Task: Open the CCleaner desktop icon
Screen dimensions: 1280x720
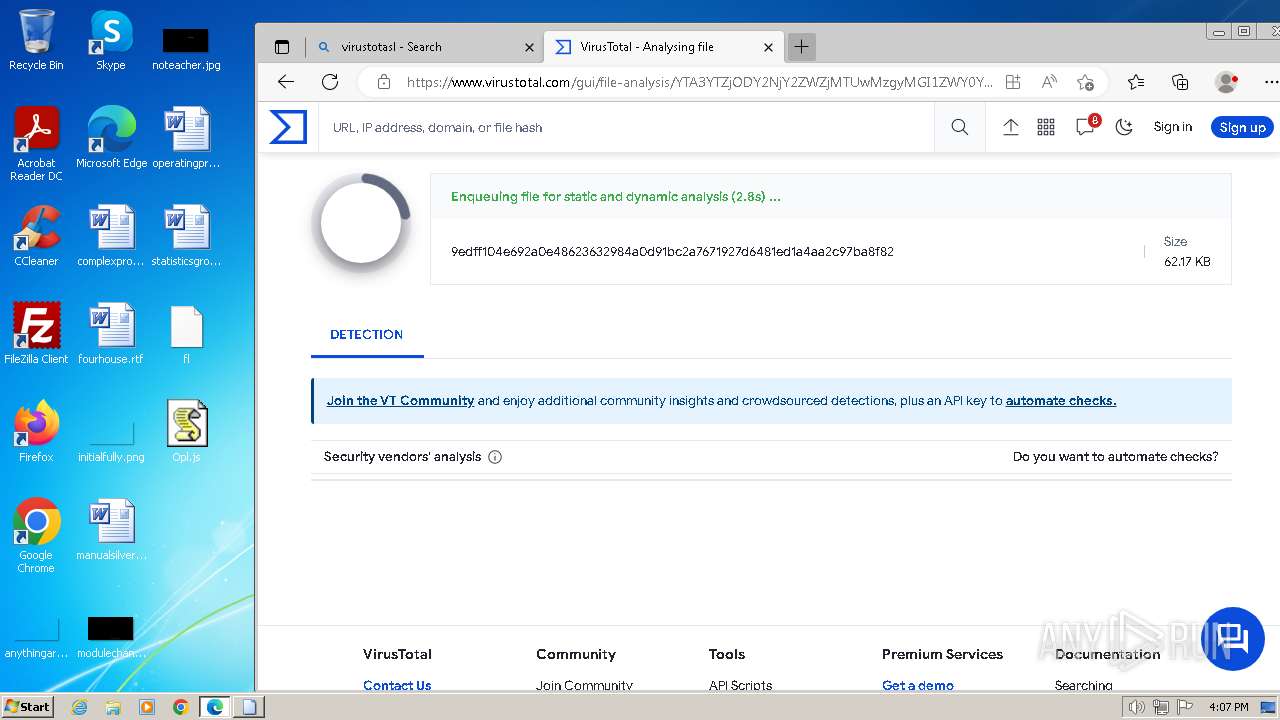Action: (x=36, y=237)
